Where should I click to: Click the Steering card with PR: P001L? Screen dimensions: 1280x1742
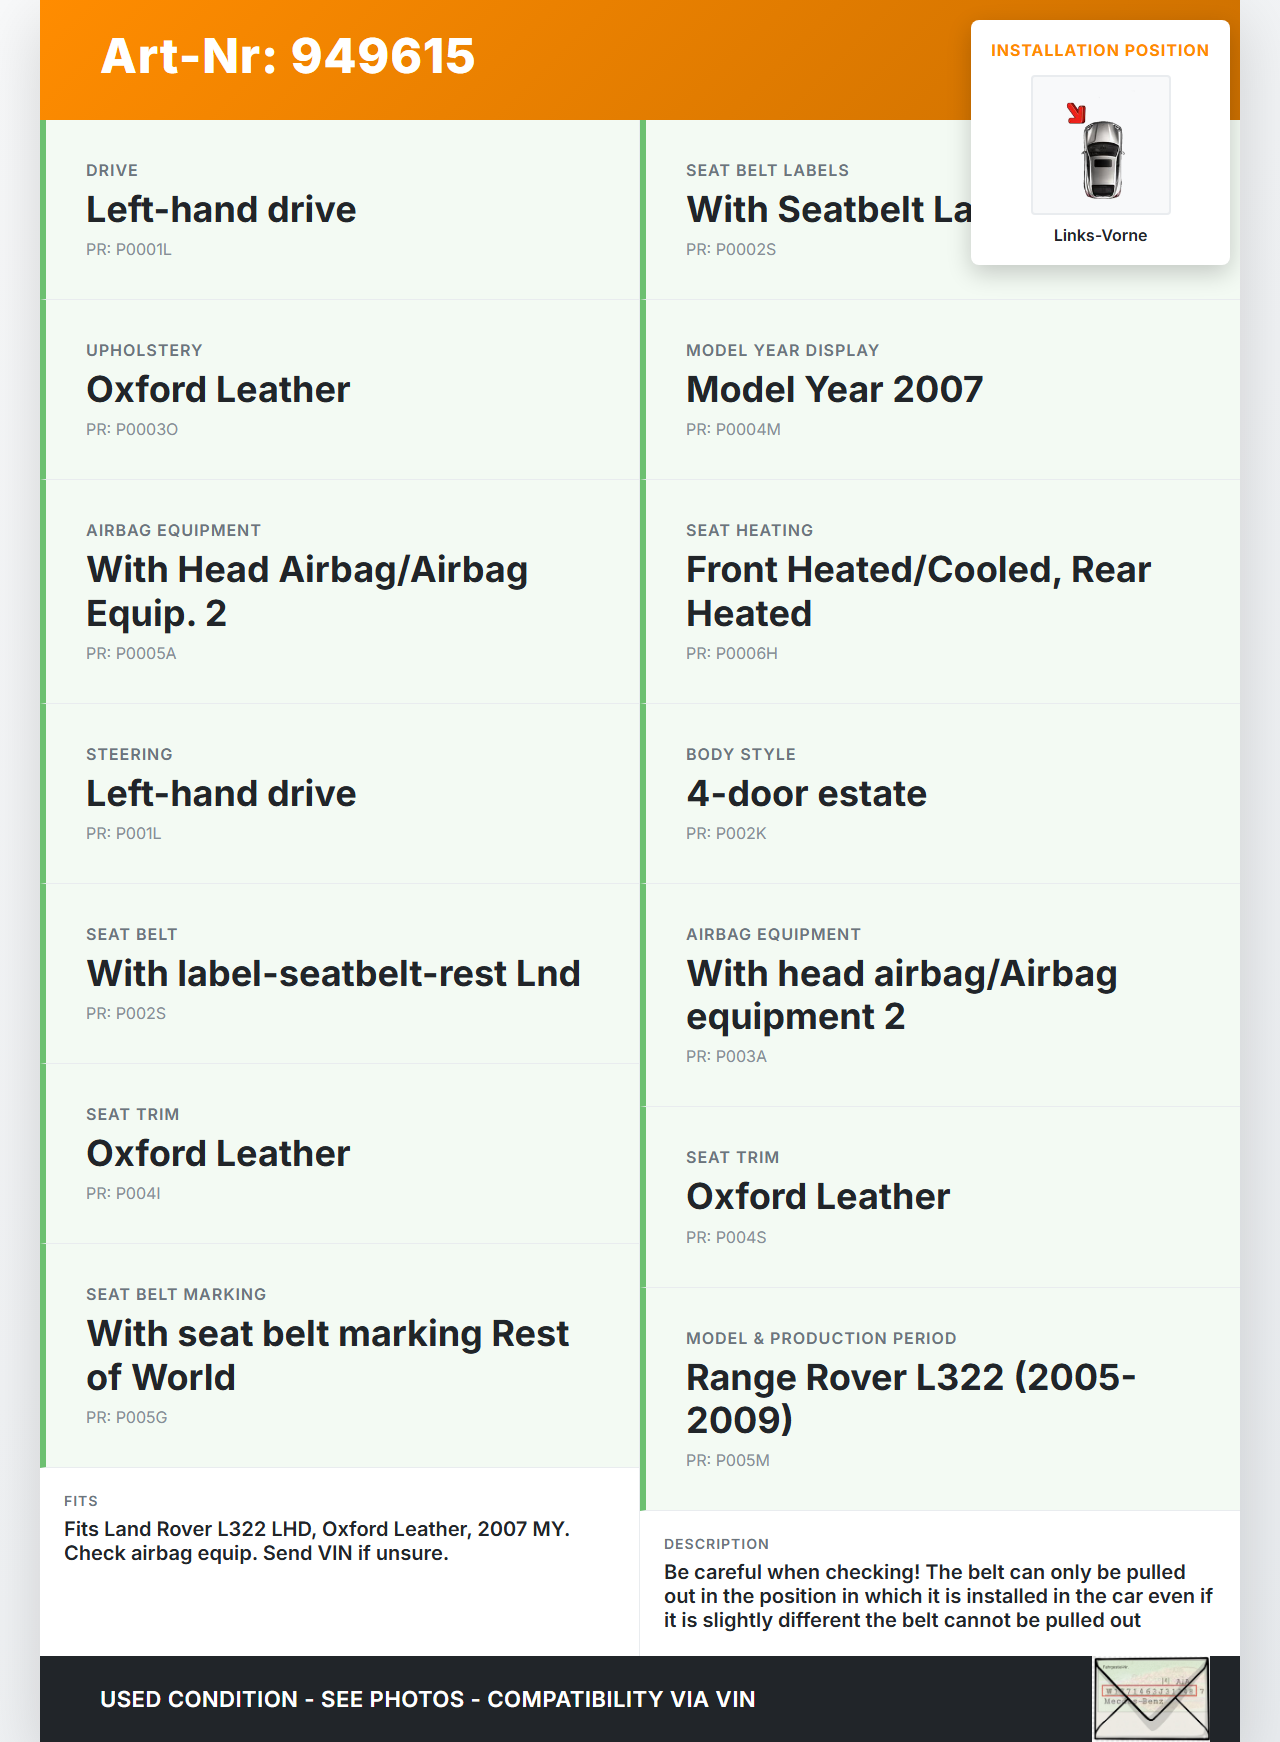tap(340, 794)
